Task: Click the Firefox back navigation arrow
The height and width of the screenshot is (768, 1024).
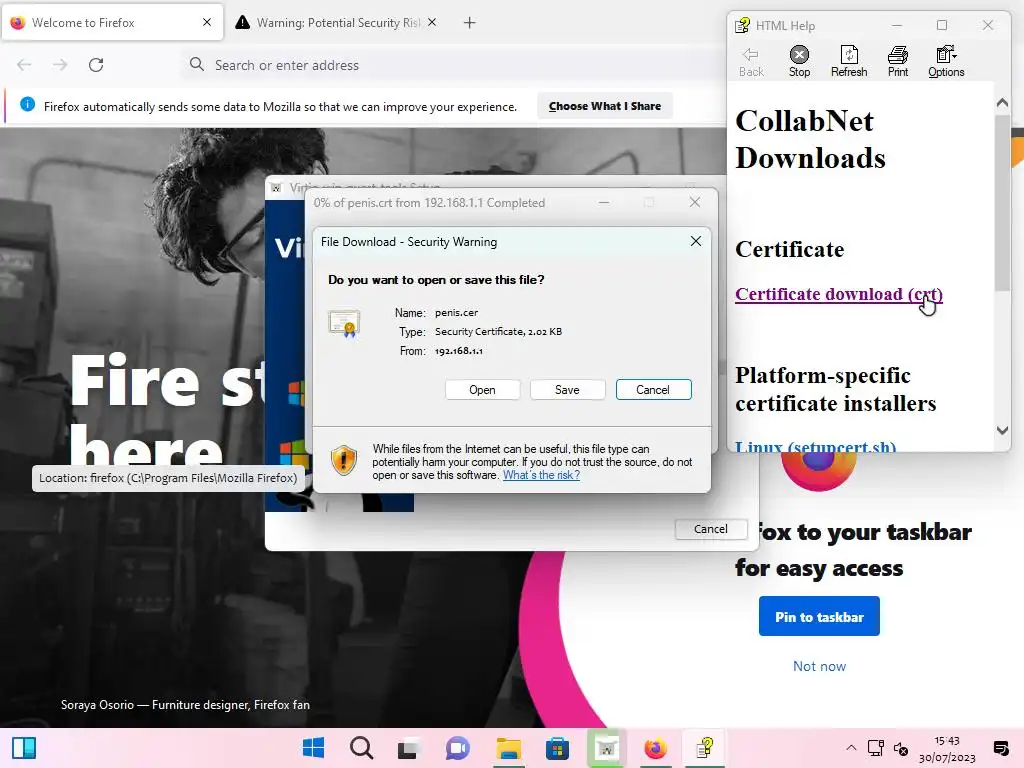Action: [x=24, y=65]
